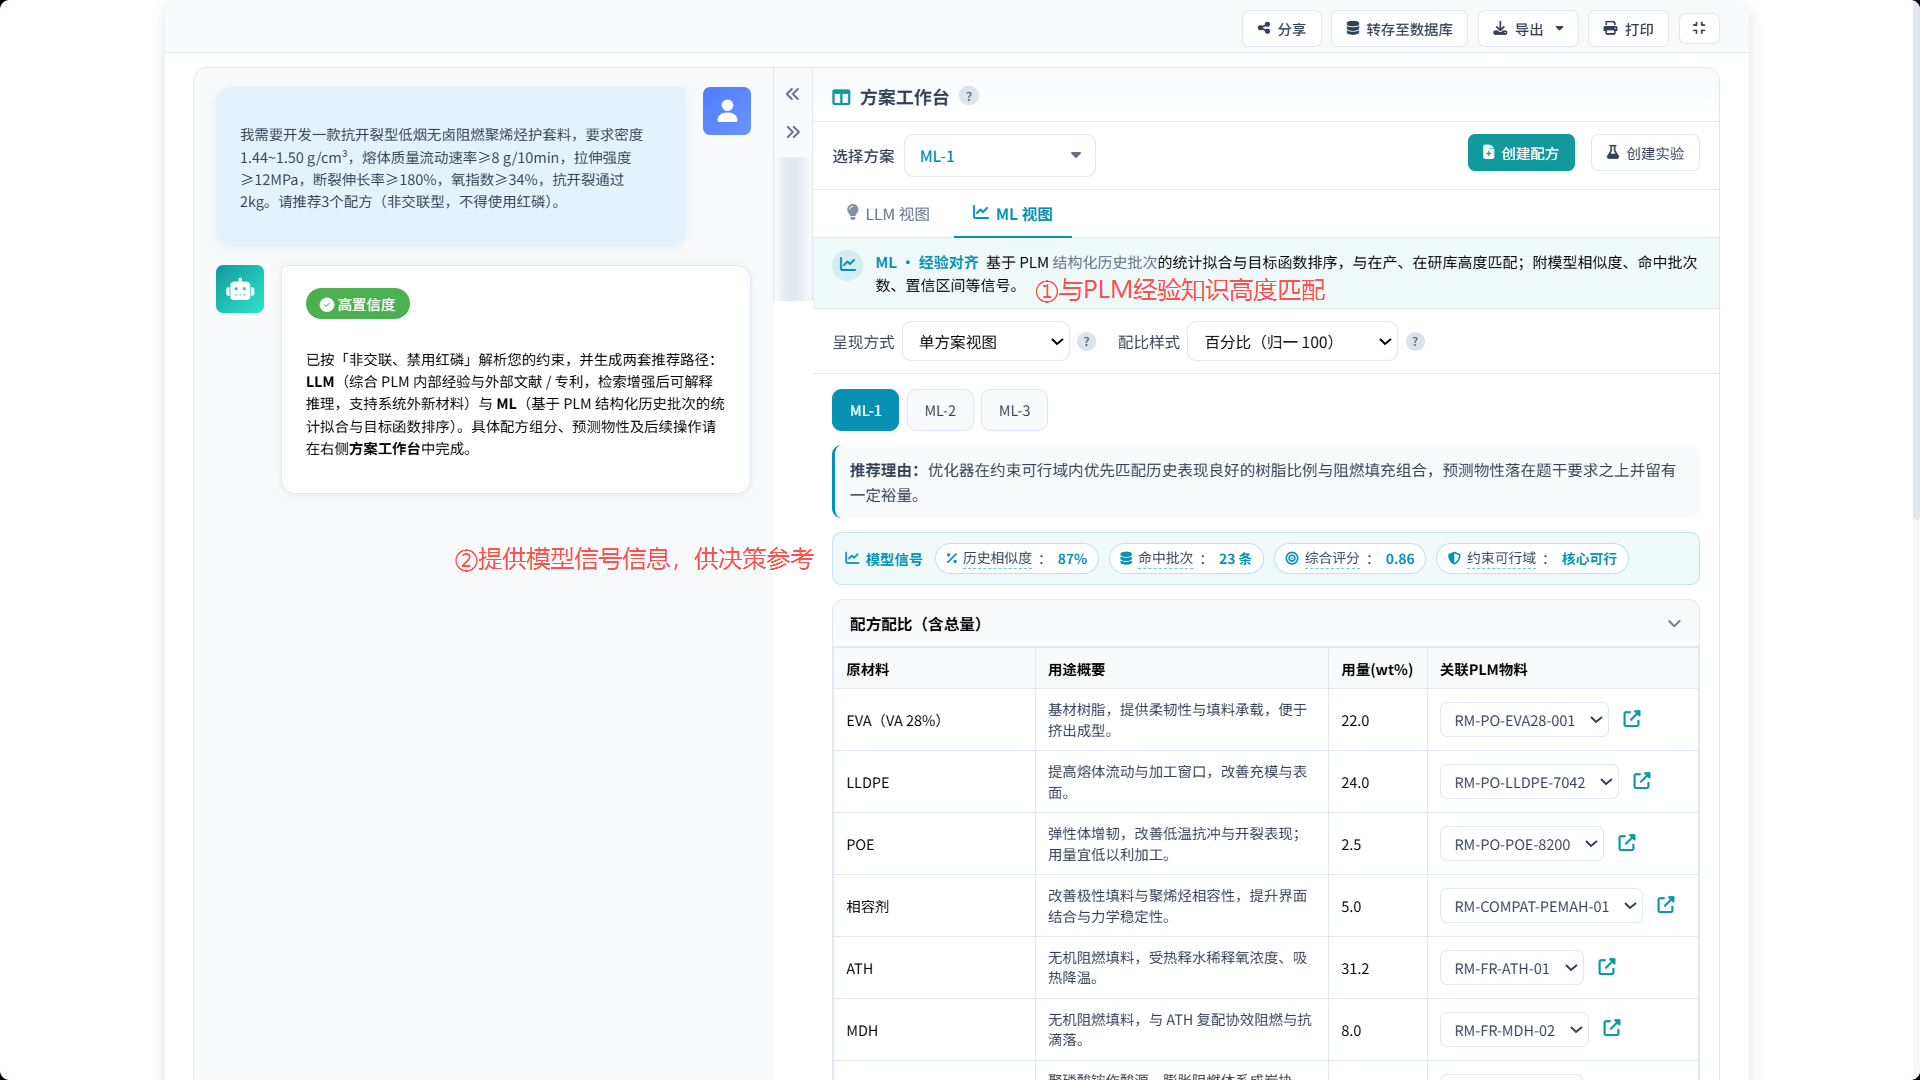This screenshot has width=1920, height=1080.
Task: Select the ML-1 scheme tab
Action: [865, 410]
